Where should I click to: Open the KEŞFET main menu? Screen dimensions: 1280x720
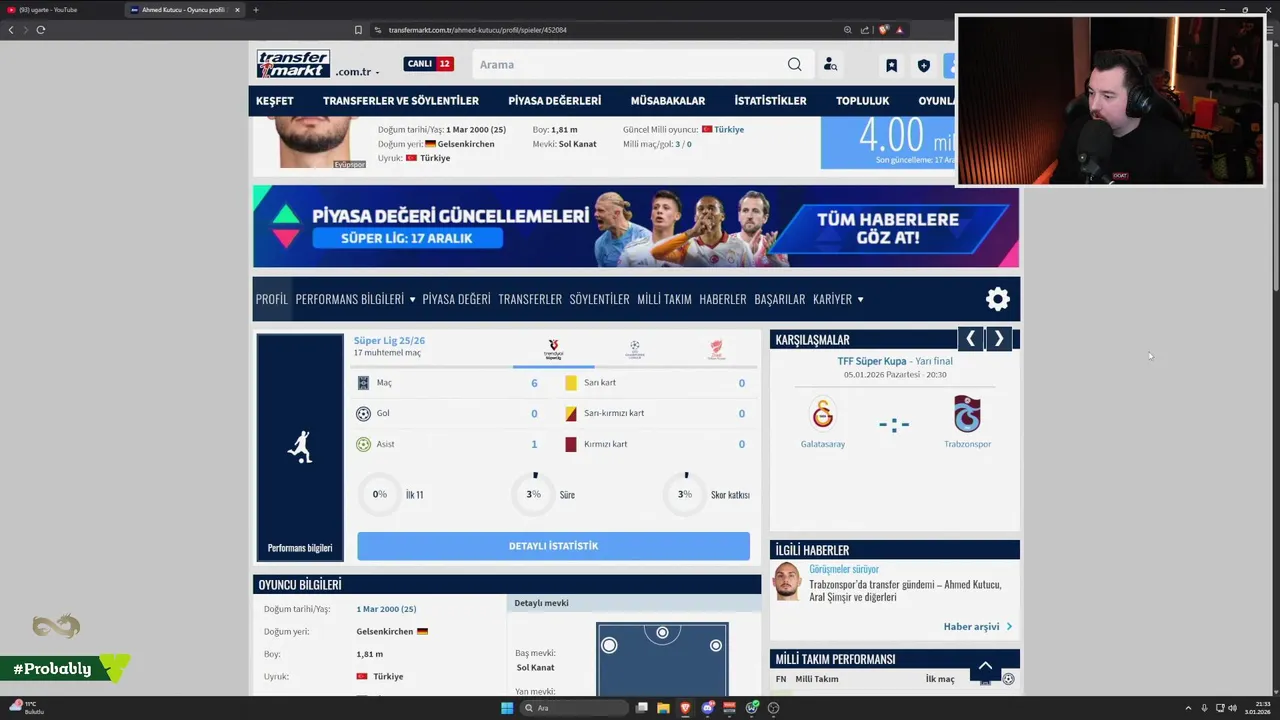[275, 101]
